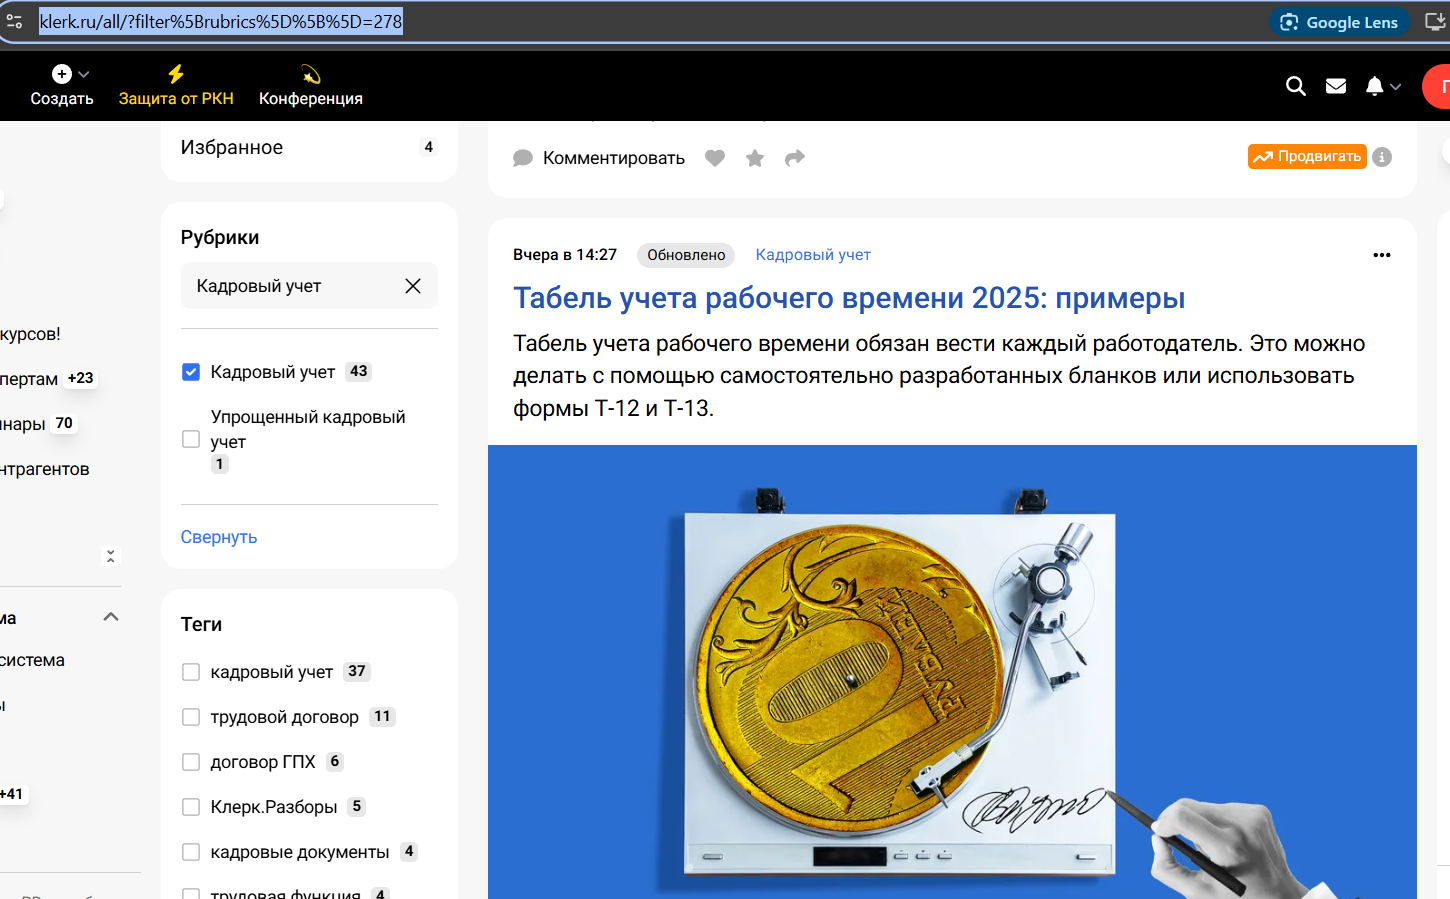Open the site search magnifier
This screenshot has height=899, width=1450.
coord(1296,86)
